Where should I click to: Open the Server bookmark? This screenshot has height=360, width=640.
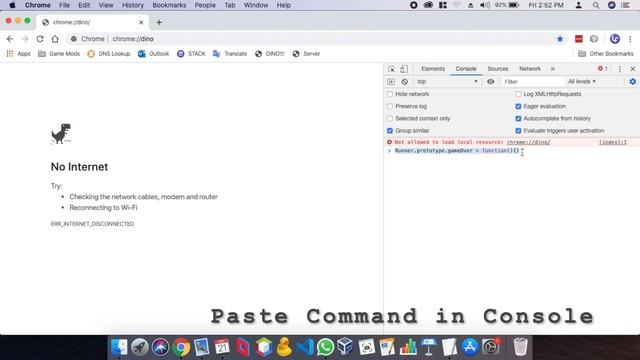point(306,54)
